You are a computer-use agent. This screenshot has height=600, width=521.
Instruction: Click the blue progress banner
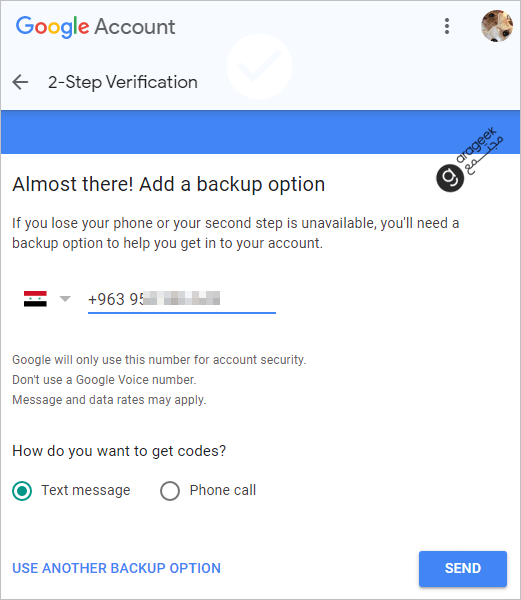click(x=260, y=132)
